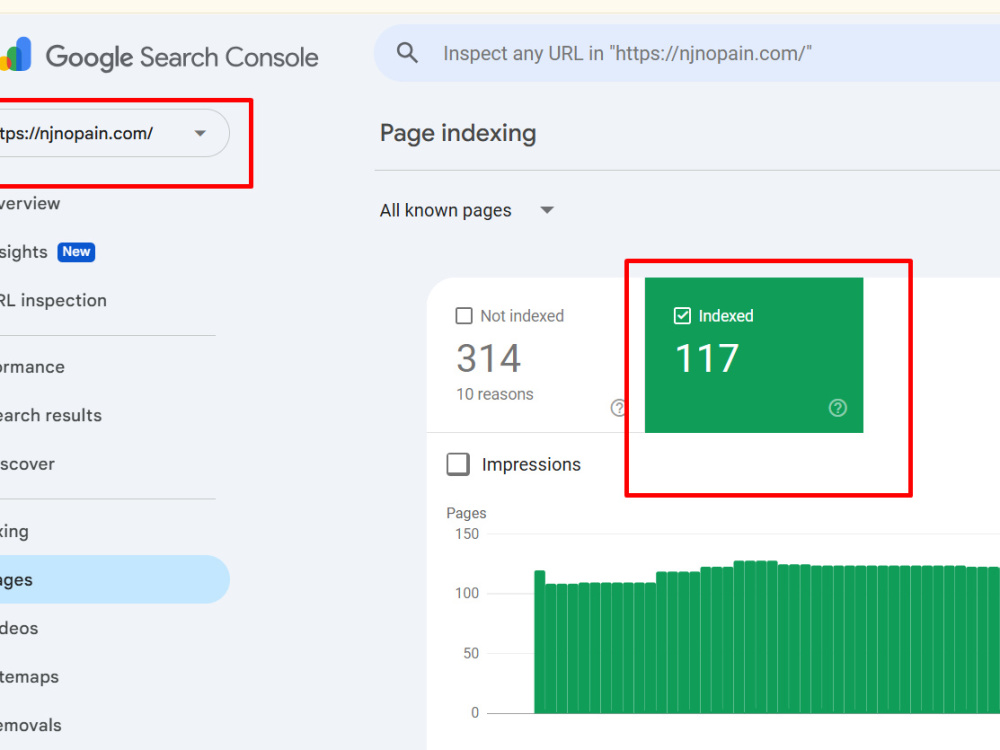Open help icon on Not indexed card
This screenshot has width=1000, height=750.
click(618, 408)
